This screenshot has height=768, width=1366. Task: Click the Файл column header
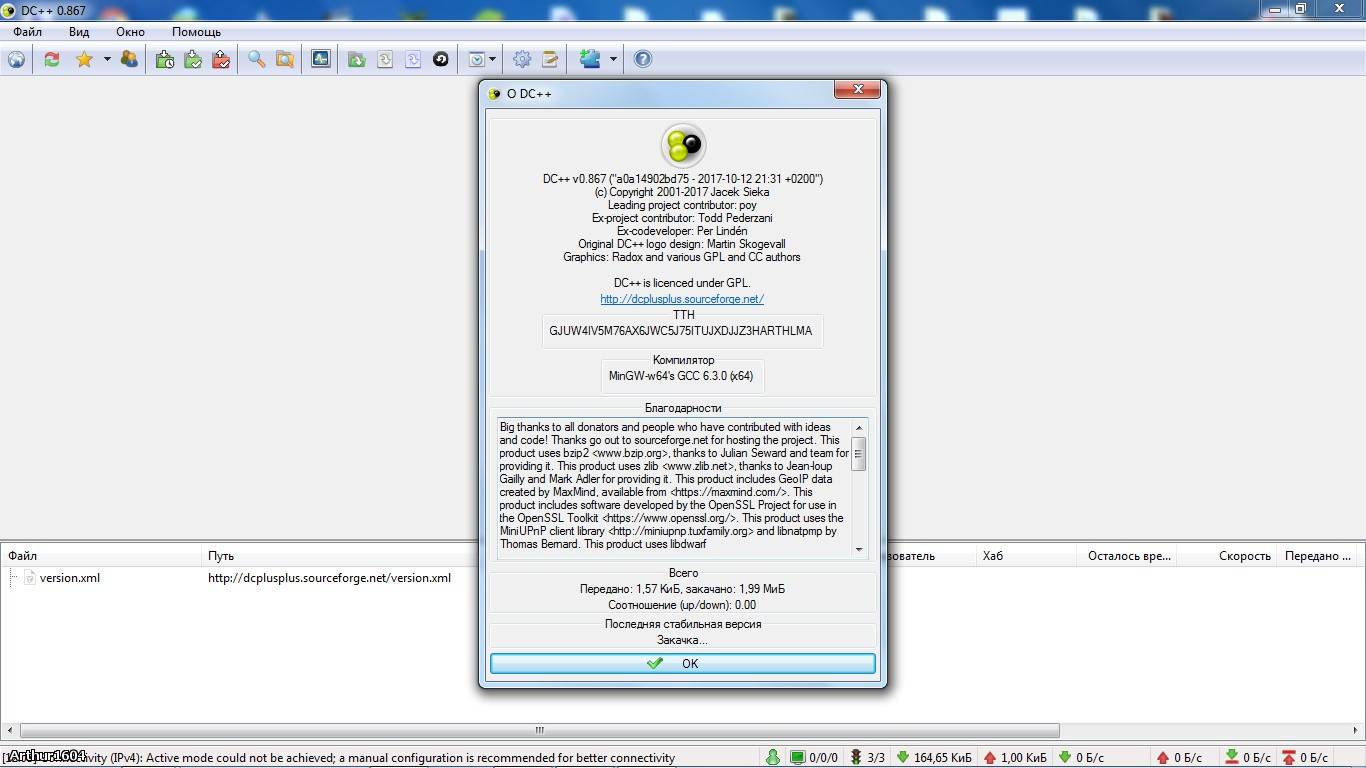point(100,556)
